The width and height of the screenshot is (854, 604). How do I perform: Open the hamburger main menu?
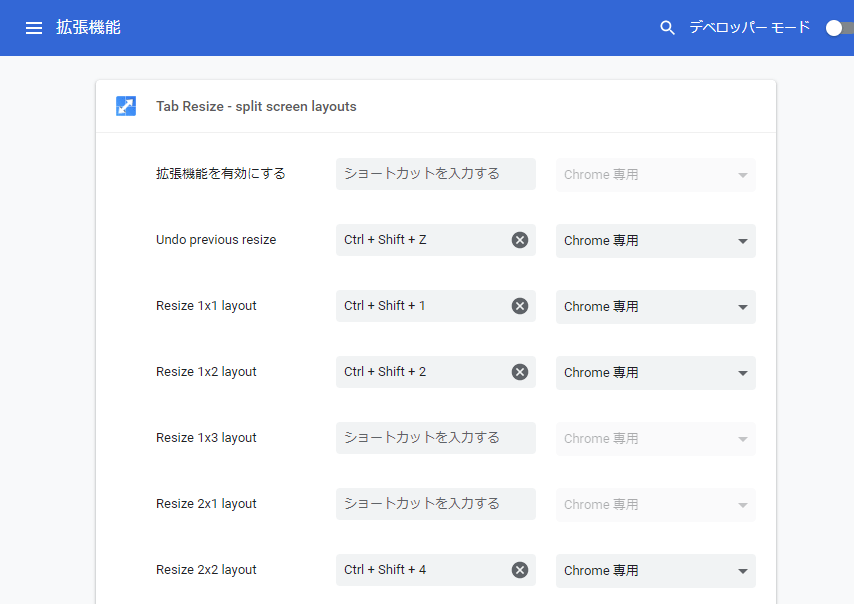tap(34, 28)
